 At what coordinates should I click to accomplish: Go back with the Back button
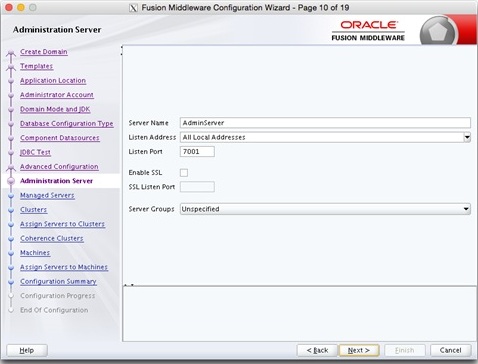tap(317, 350)
